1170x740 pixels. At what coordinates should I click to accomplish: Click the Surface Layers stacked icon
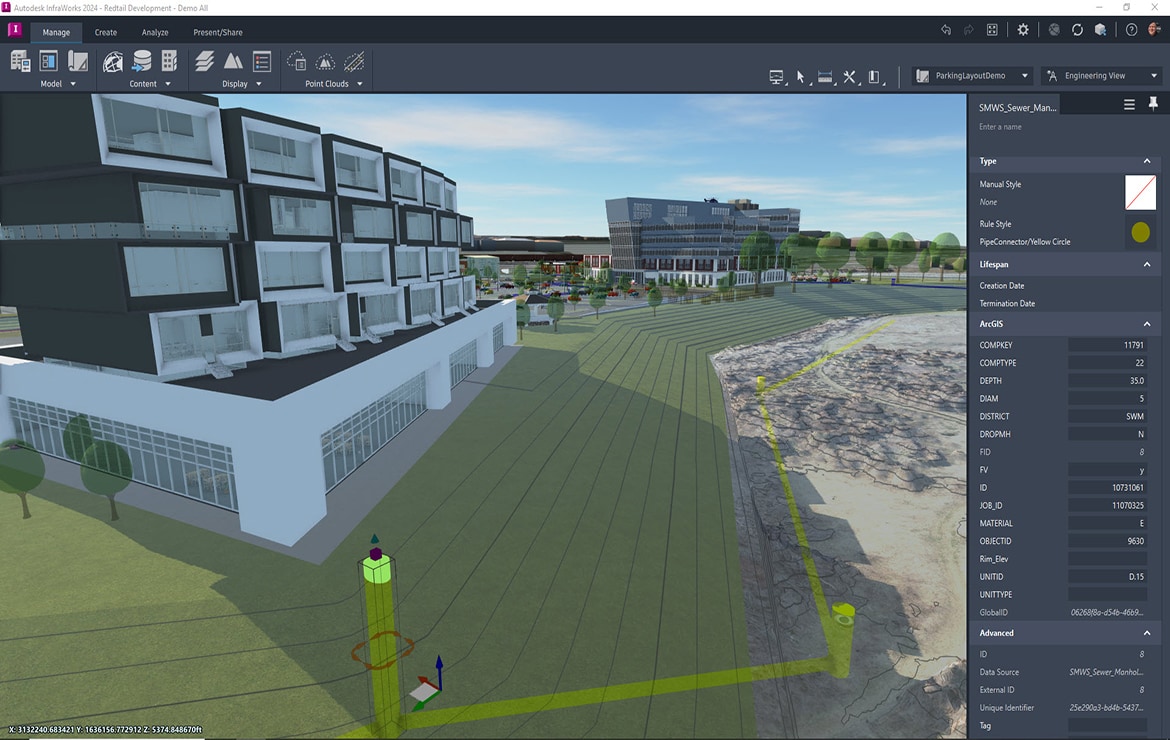coord(204,62)
